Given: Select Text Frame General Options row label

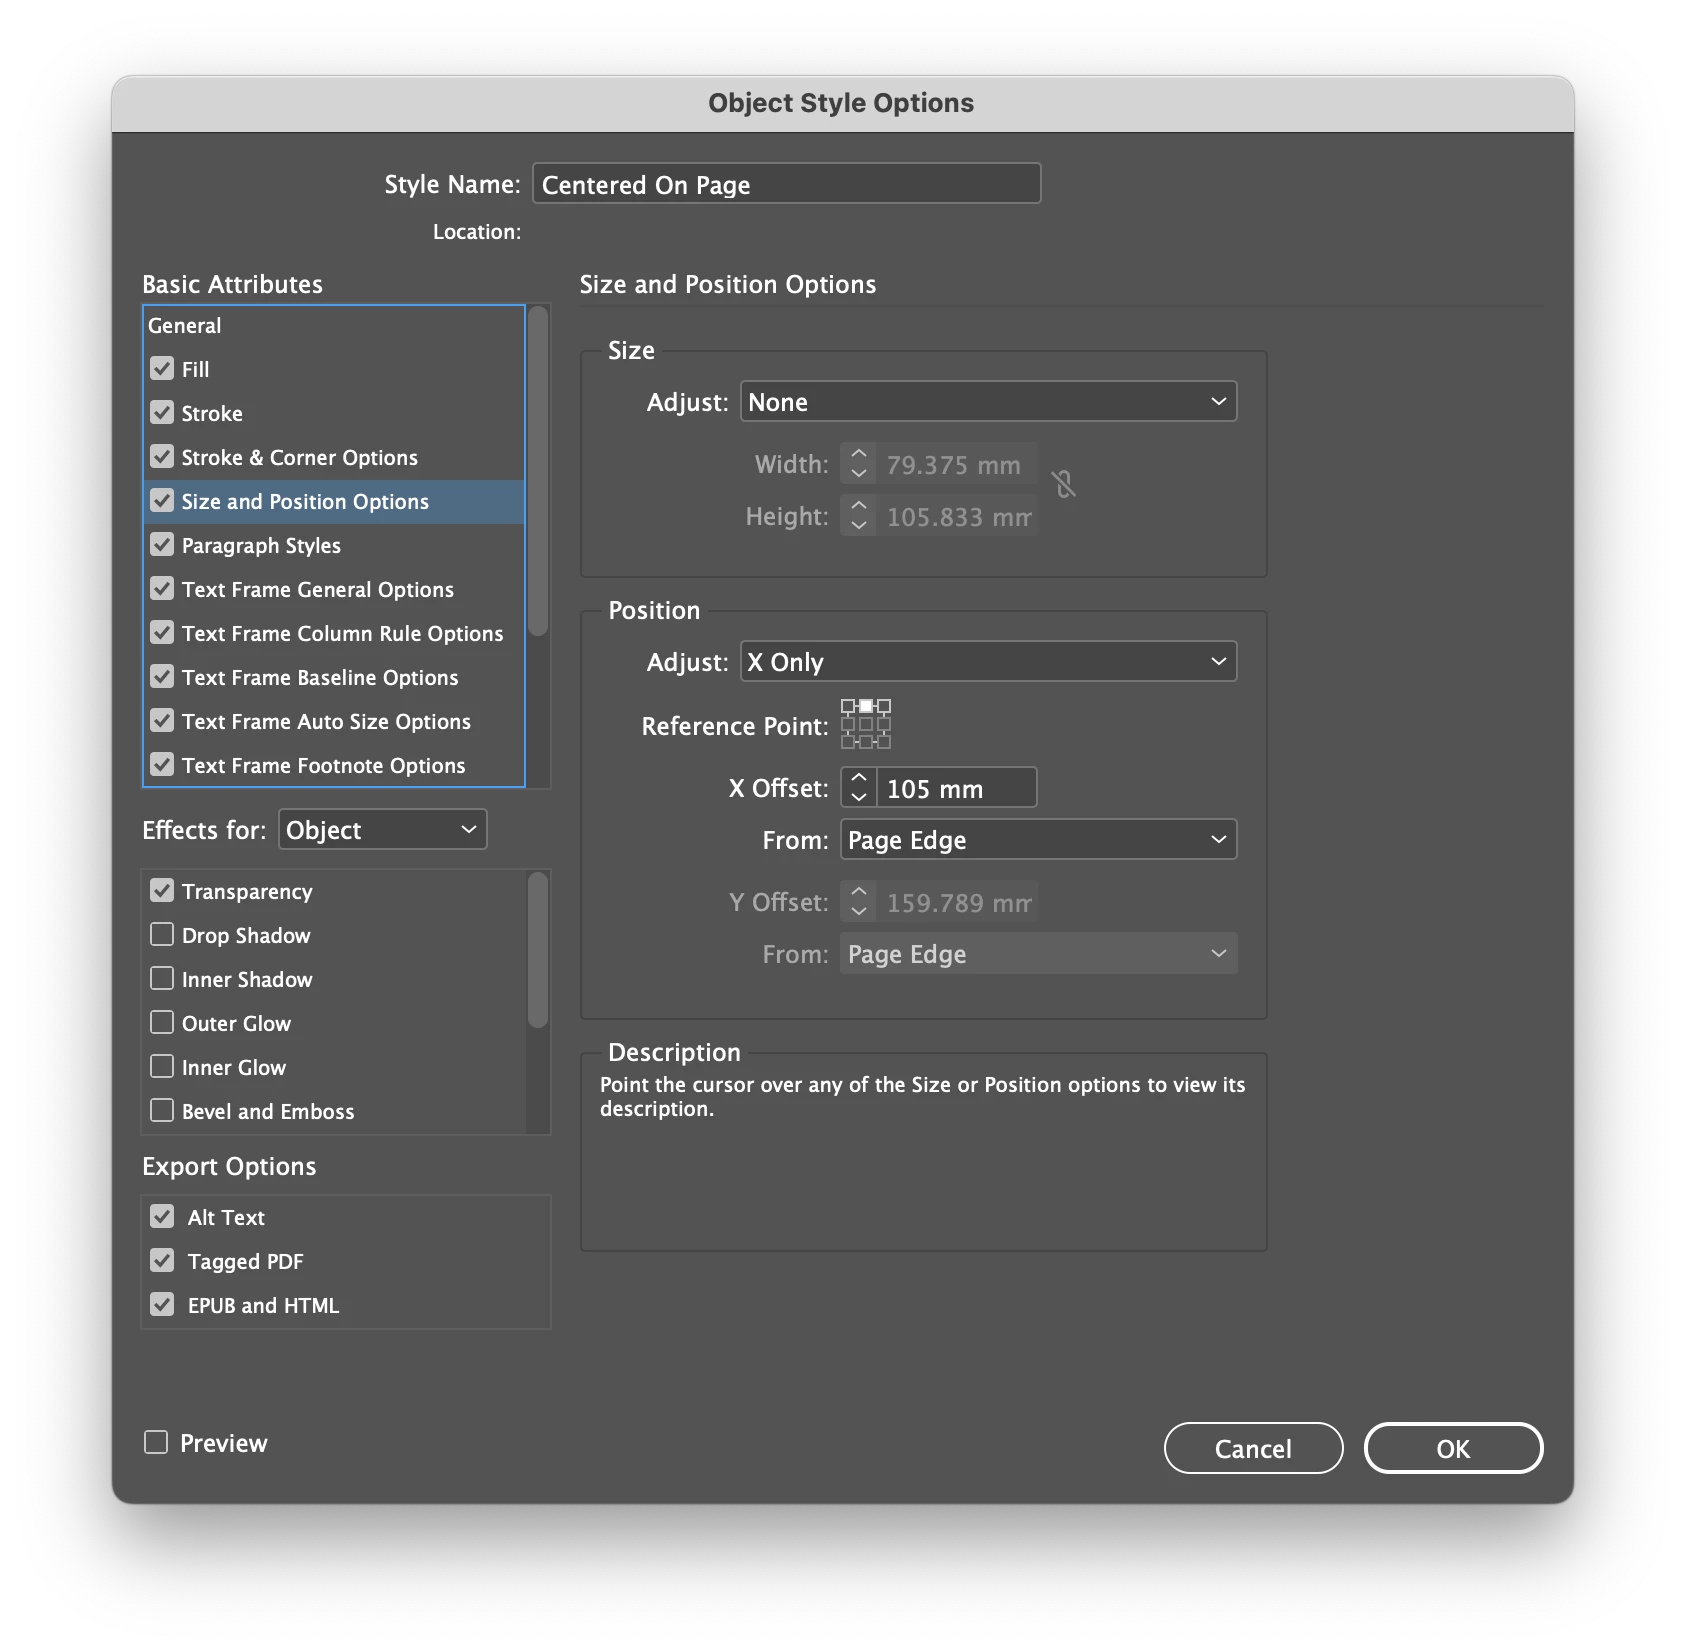Looking at the screenshot, I should [x=318, y=590].
